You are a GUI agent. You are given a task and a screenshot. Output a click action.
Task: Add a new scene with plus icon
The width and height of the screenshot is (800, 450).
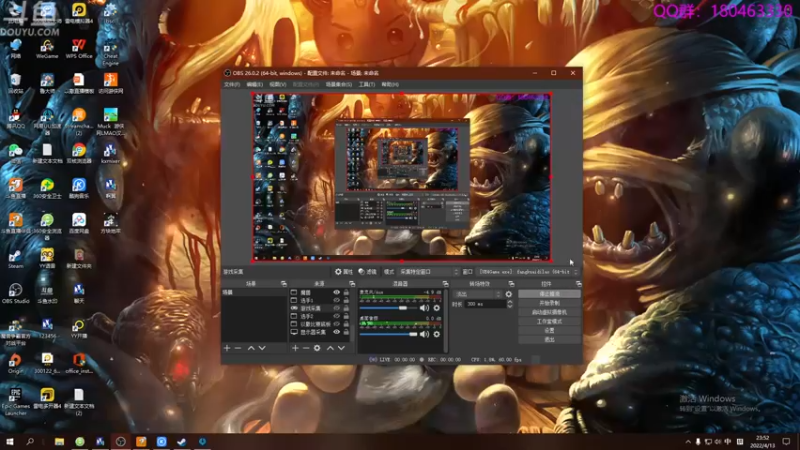(227, 348)
